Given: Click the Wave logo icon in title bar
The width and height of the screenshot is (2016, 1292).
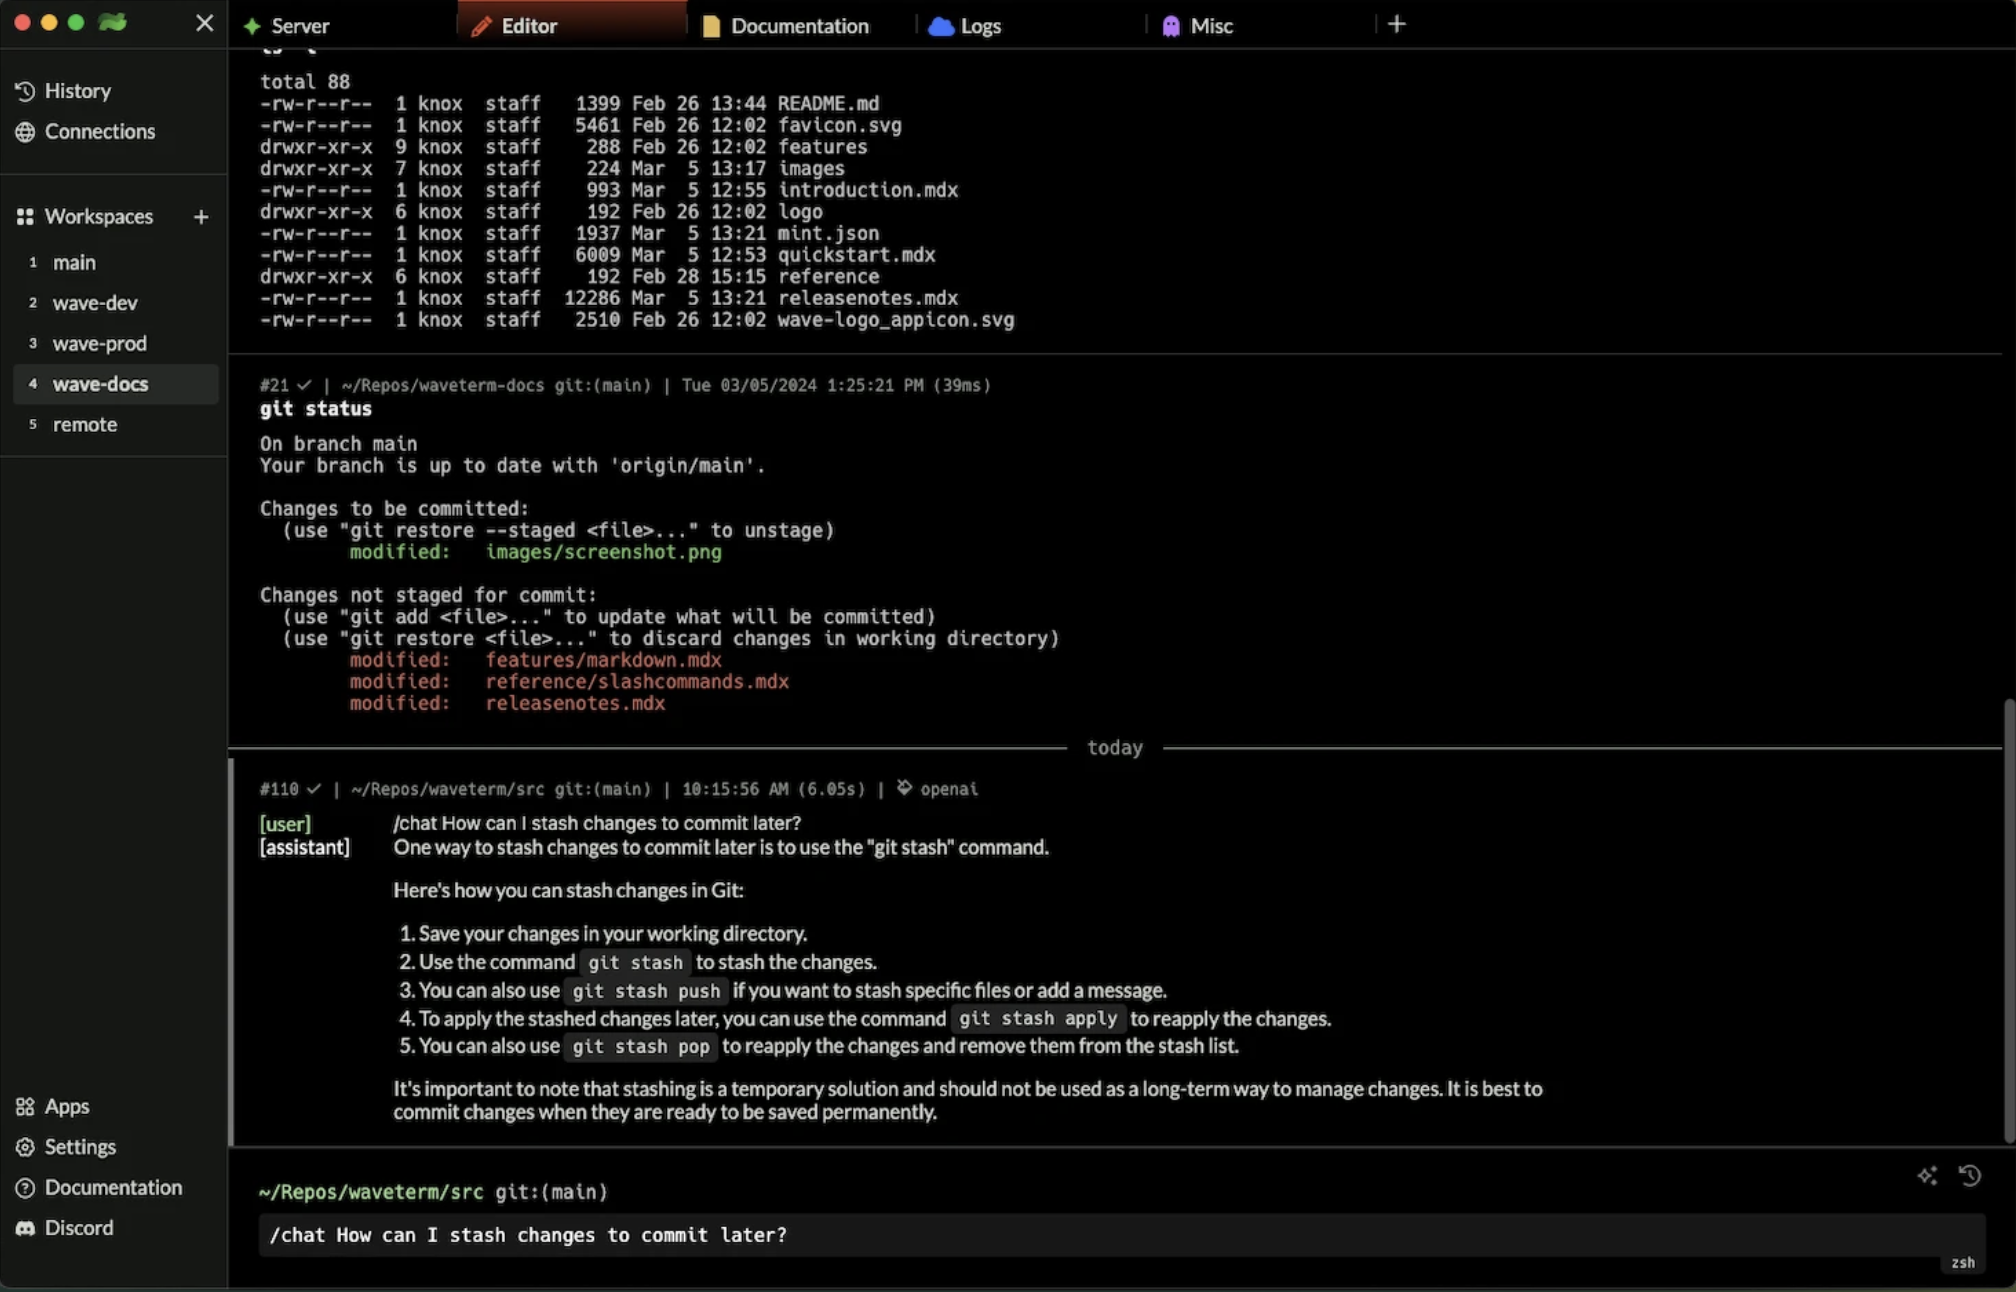Looking at the screenshot, I should tap(113, 22).
